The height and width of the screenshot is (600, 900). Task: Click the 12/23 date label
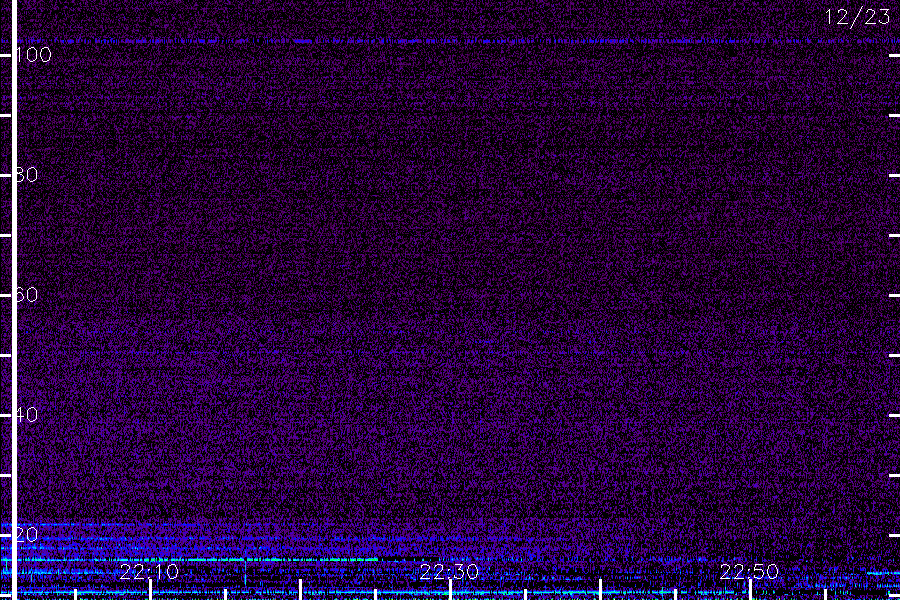pyautogui.click(x=857, y=17)
